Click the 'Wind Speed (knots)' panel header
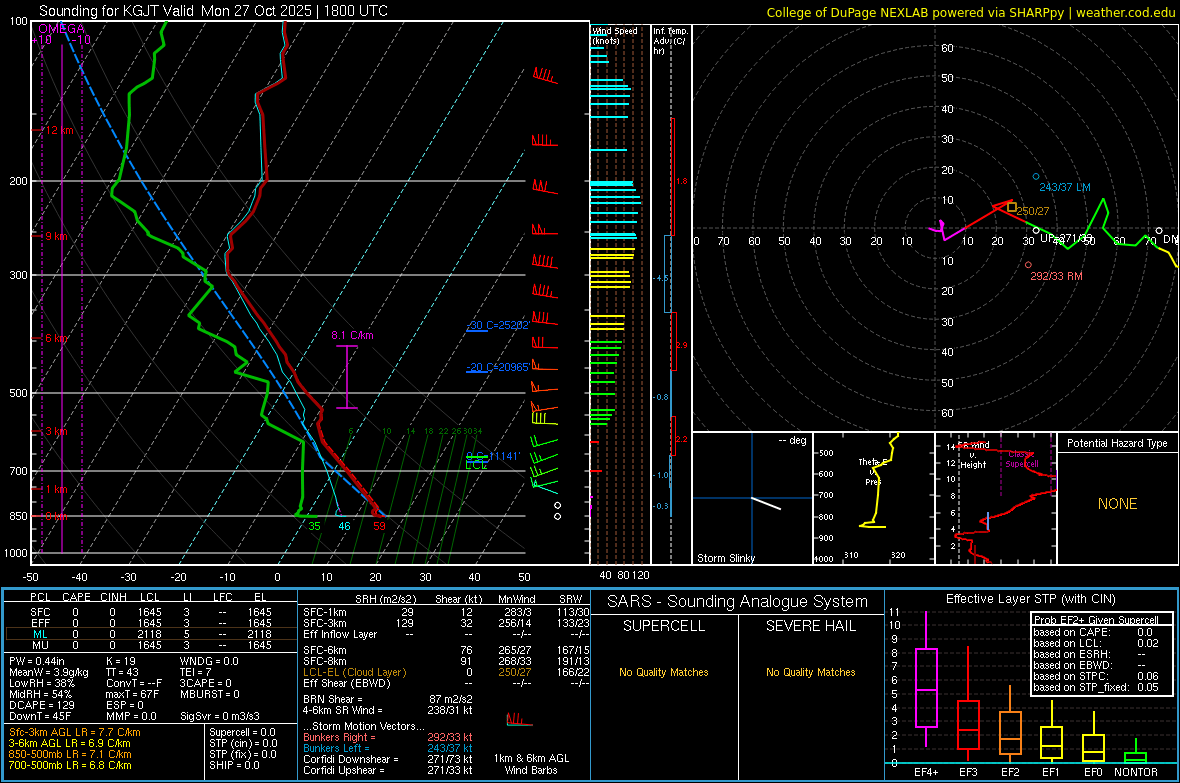 [x=615, y=35]
